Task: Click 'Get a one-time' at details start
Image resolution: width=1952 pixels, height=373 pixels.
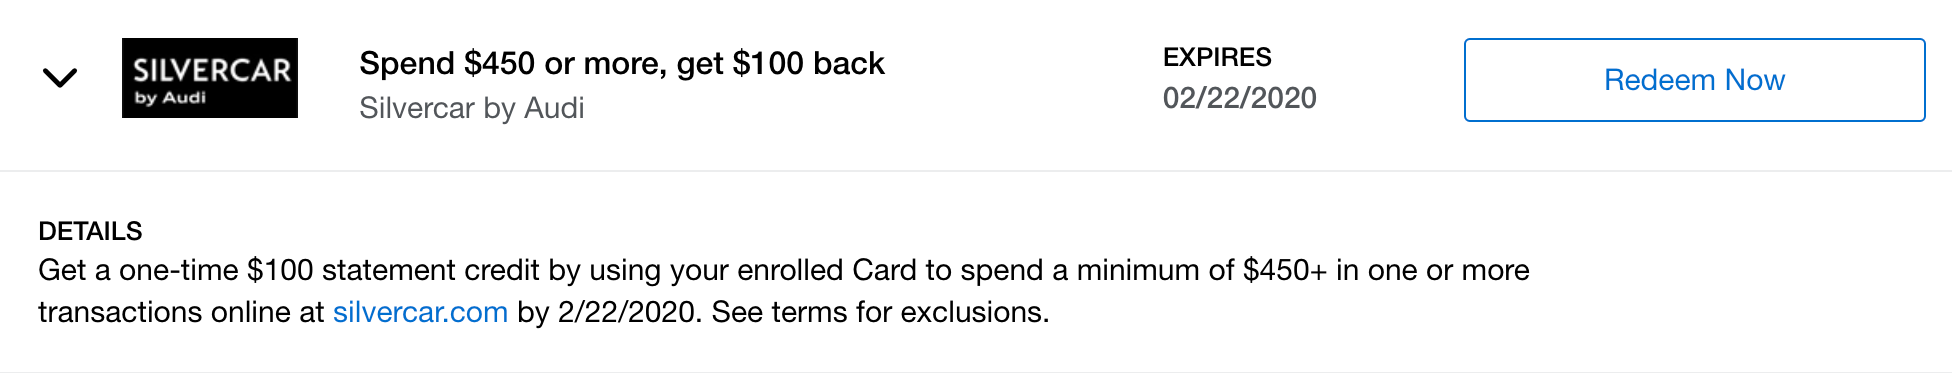Action: pyautogui.click(x=138, y=270)
